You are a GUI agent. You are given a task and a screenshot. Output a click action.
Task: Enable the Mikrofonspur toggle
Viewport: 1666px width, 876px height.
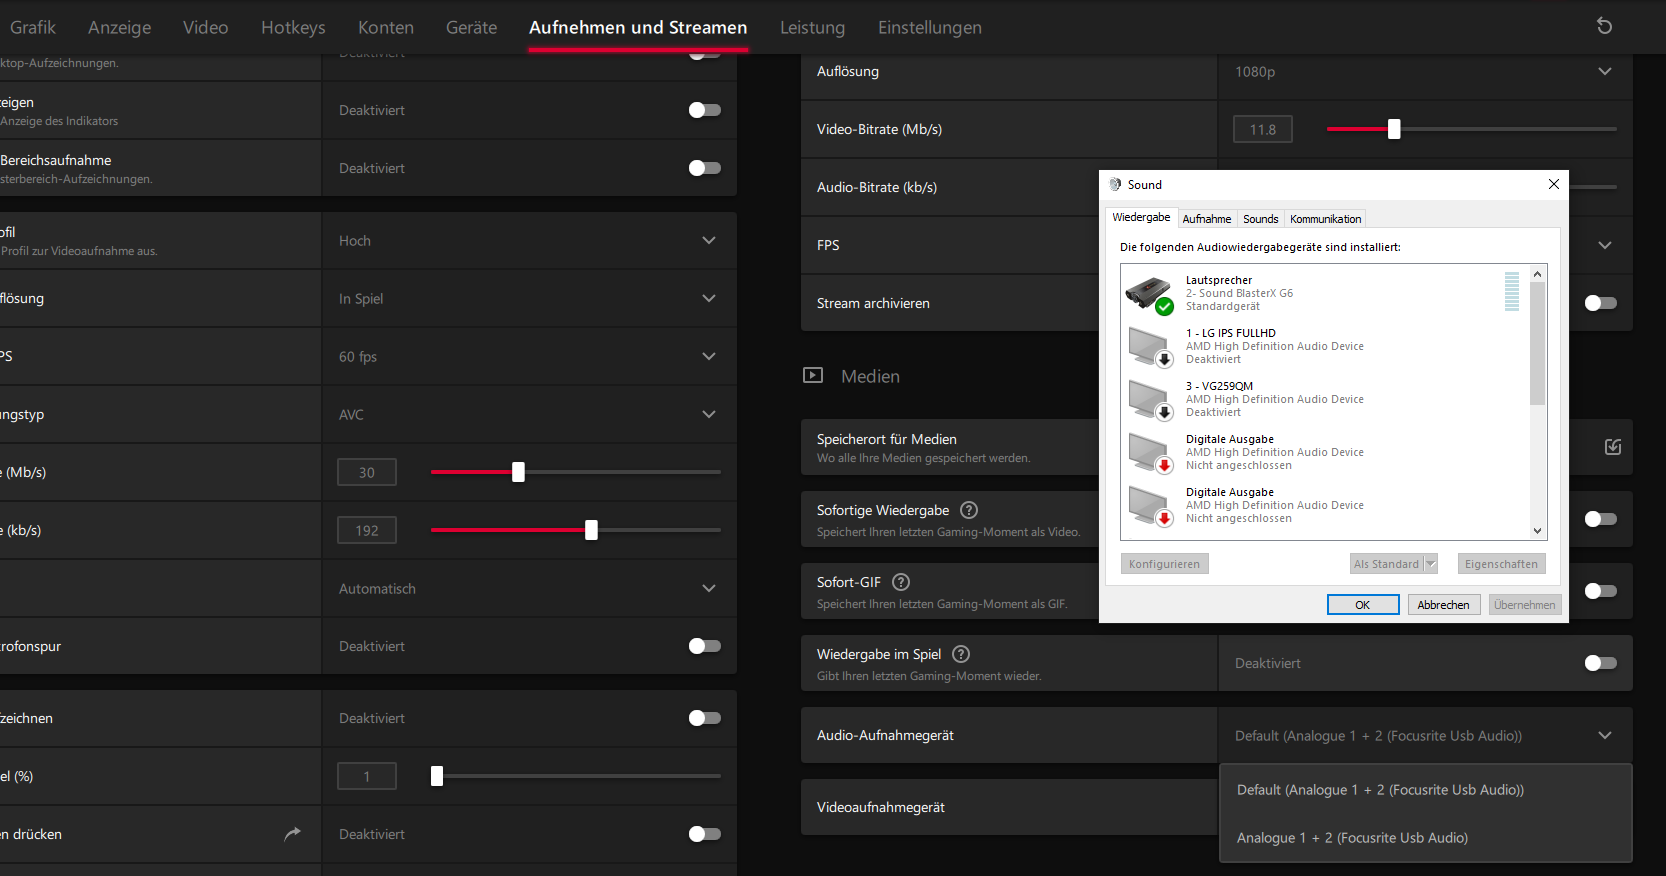click(x=705, y=646)
